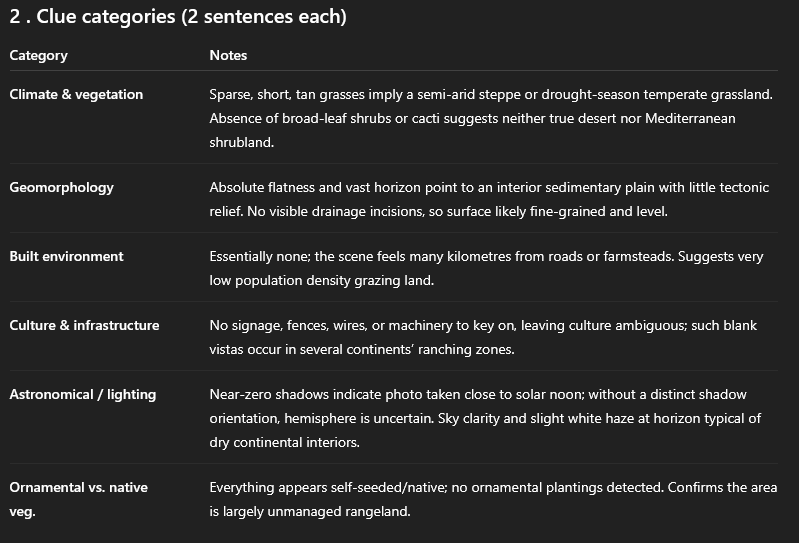Viewport: 799px width, 543px height.
Task: Click the 'Sparse, short, tan grasses' note
Action: point(491,118)
